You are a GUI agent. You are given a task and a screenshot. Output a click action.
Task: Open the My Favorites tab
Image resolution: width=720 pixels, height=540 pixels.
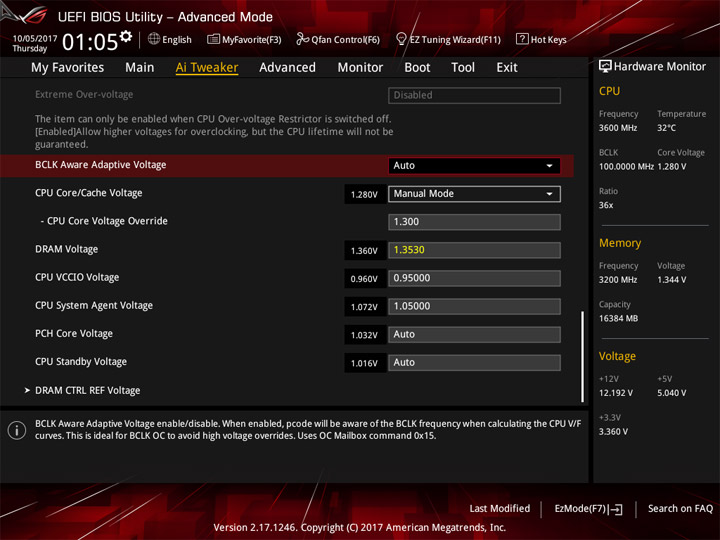tap(68, 68)
